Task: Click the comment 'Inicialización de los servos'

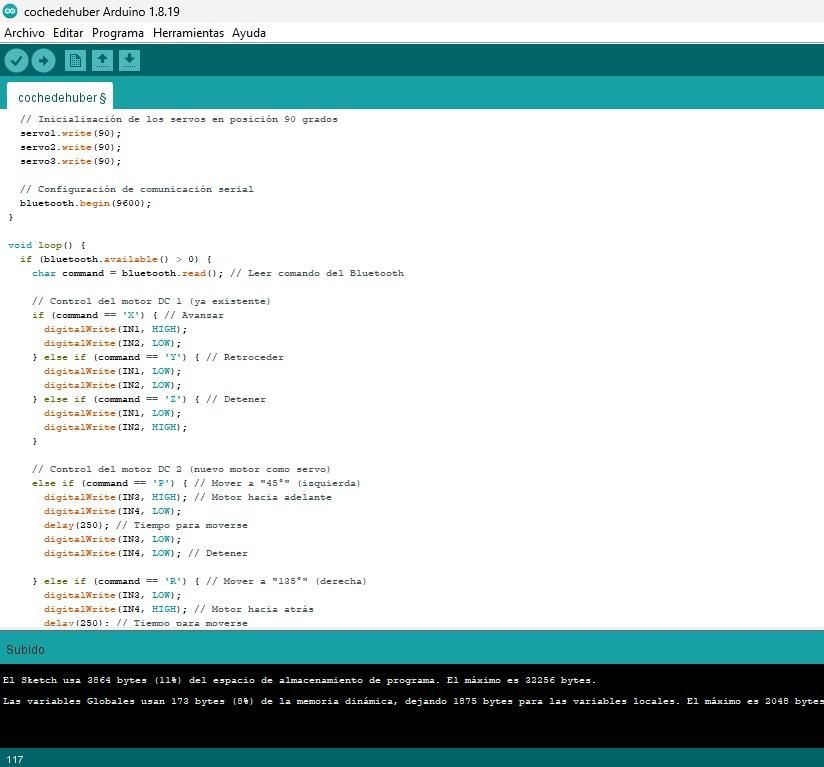Action: pos(179,119)
